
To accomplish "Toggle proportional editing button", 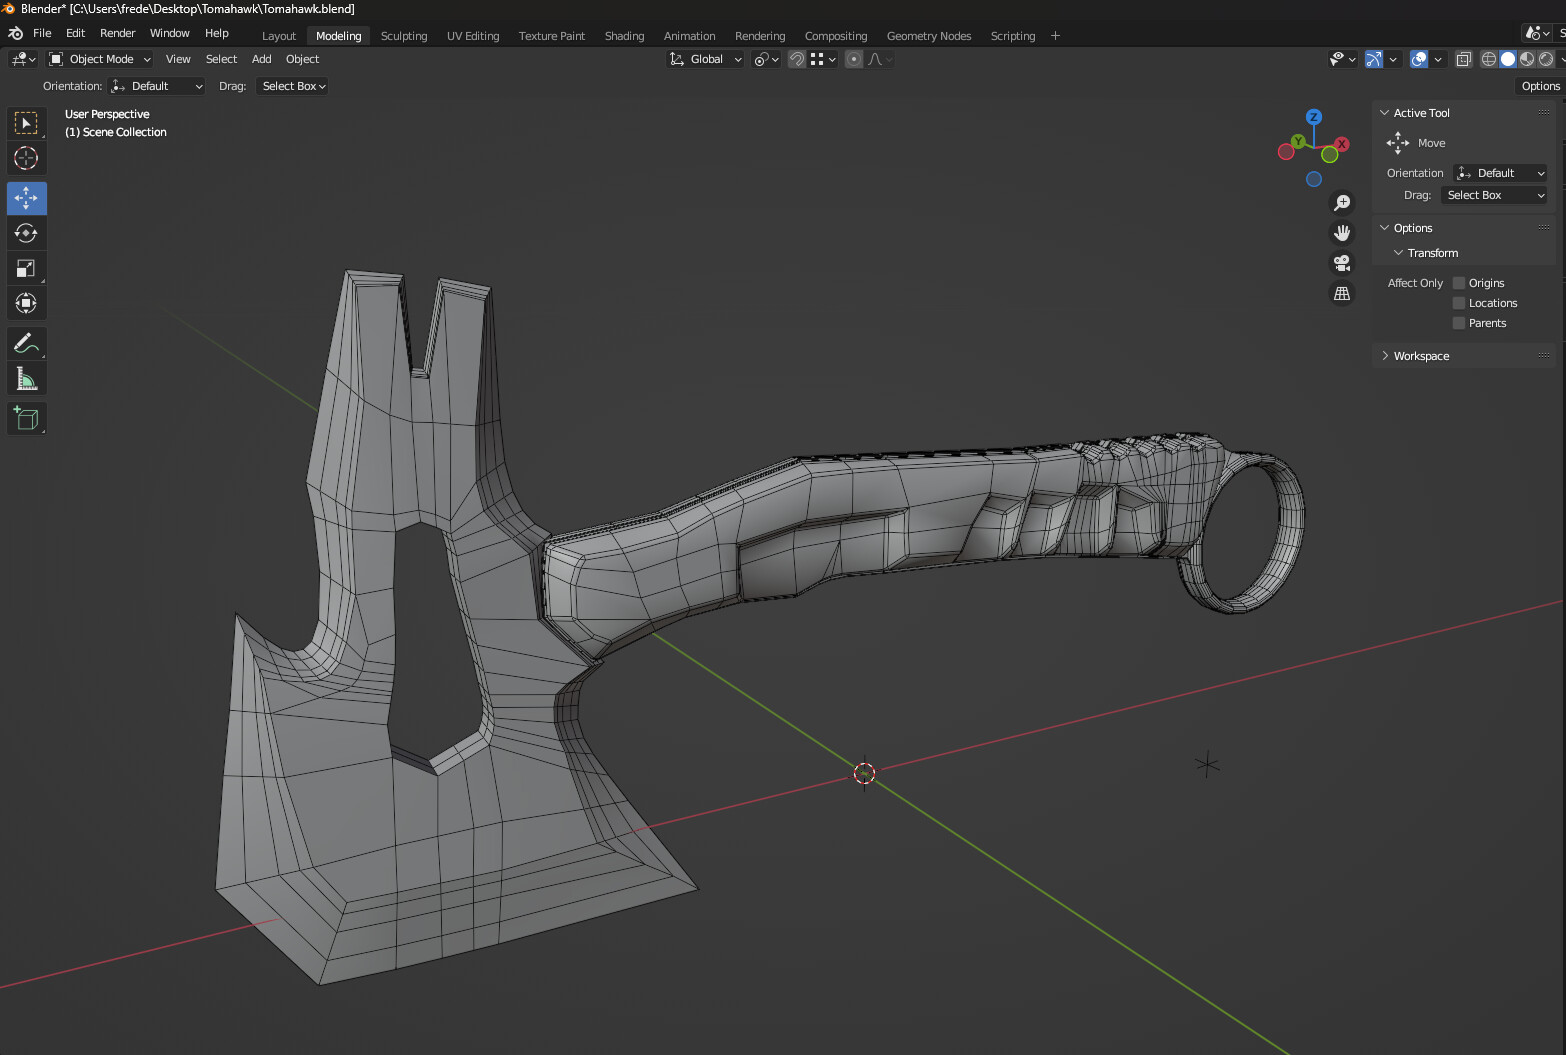I will click(854, 59).
